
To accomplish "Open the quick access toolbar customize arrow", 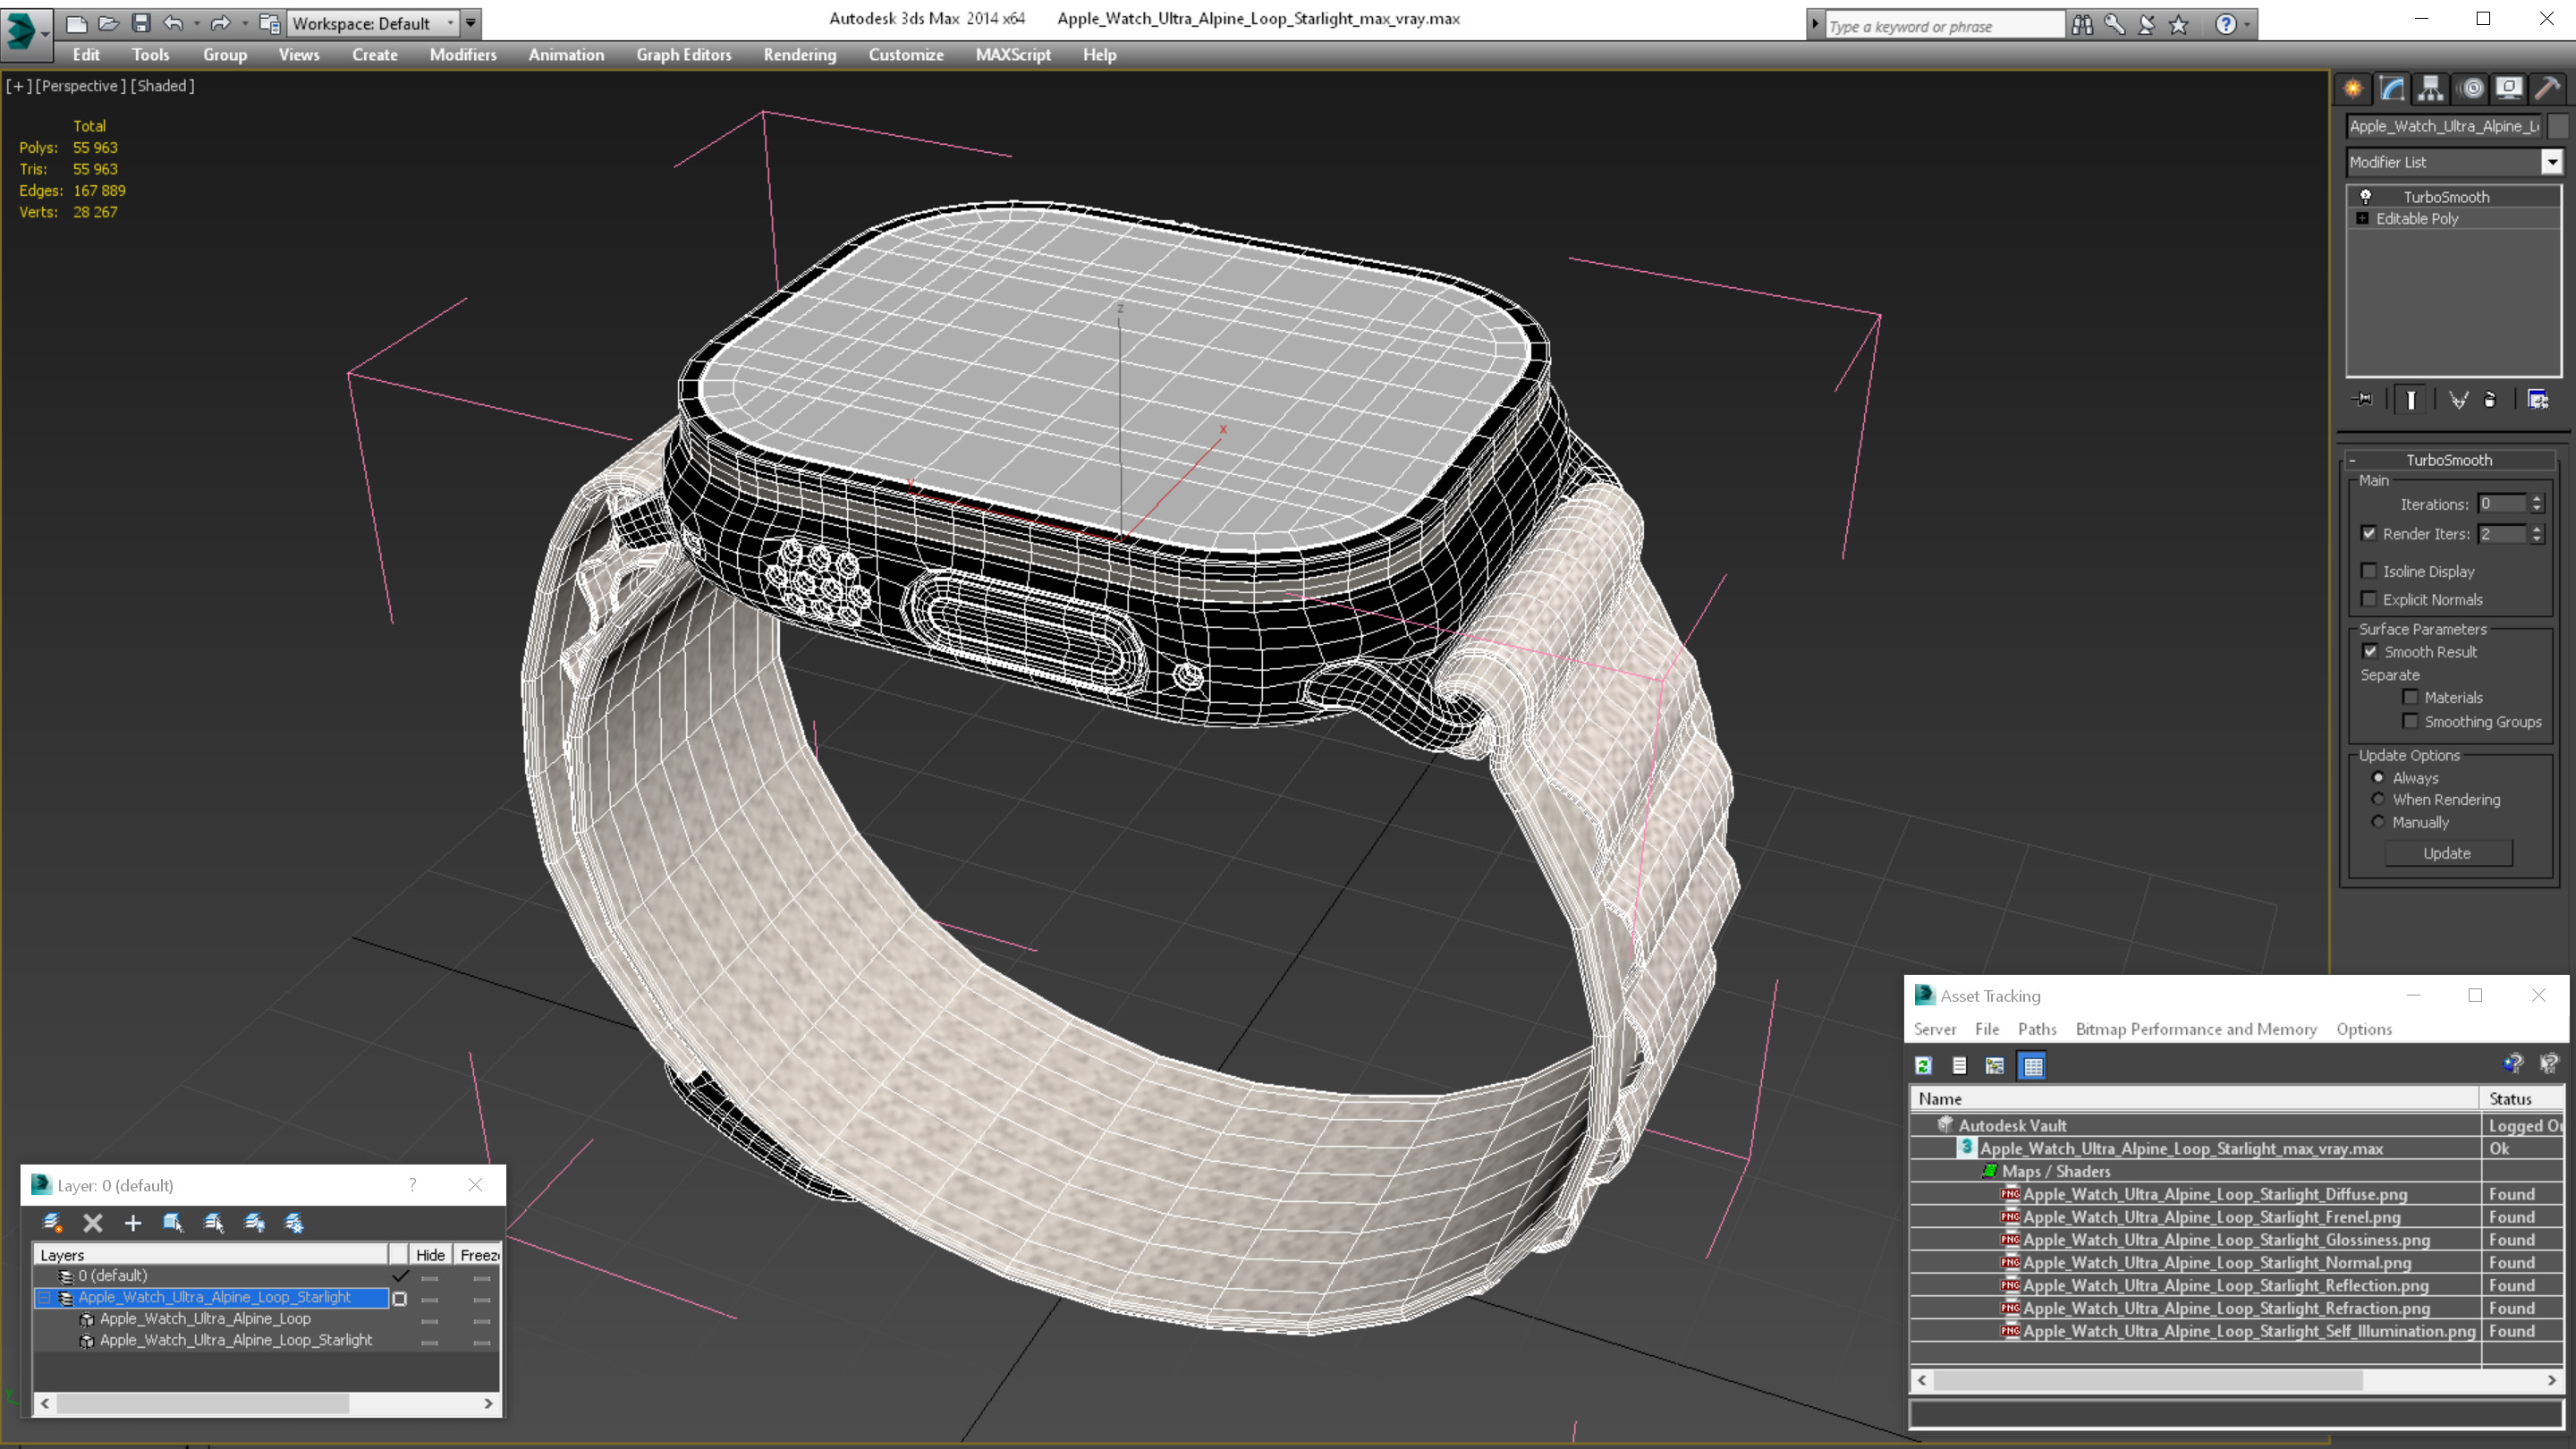I will (x=470, y=23).
